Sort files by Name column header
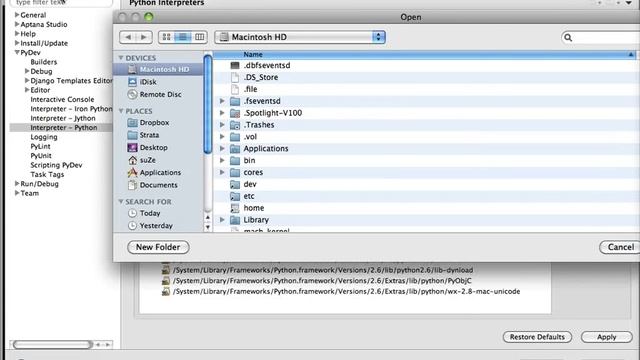The width and height of the screenshot is (640, 360). click(425, 55)
